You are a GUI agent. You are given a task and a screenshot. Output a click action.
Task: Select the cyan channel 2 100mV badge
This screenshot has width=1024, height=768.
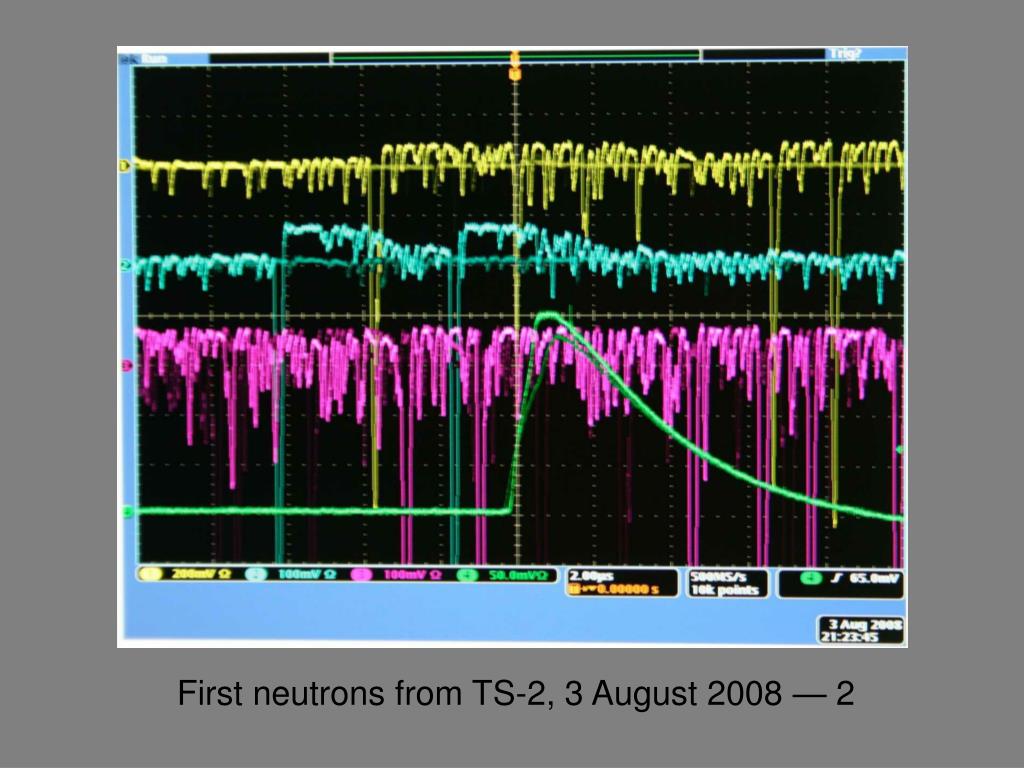coord(279,575)
